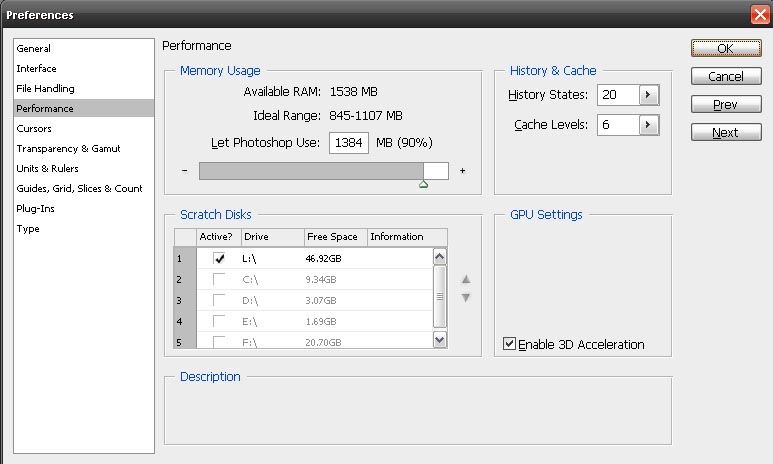Click the Cancel button
Viewport: 773px width, 464px height.
726,76
